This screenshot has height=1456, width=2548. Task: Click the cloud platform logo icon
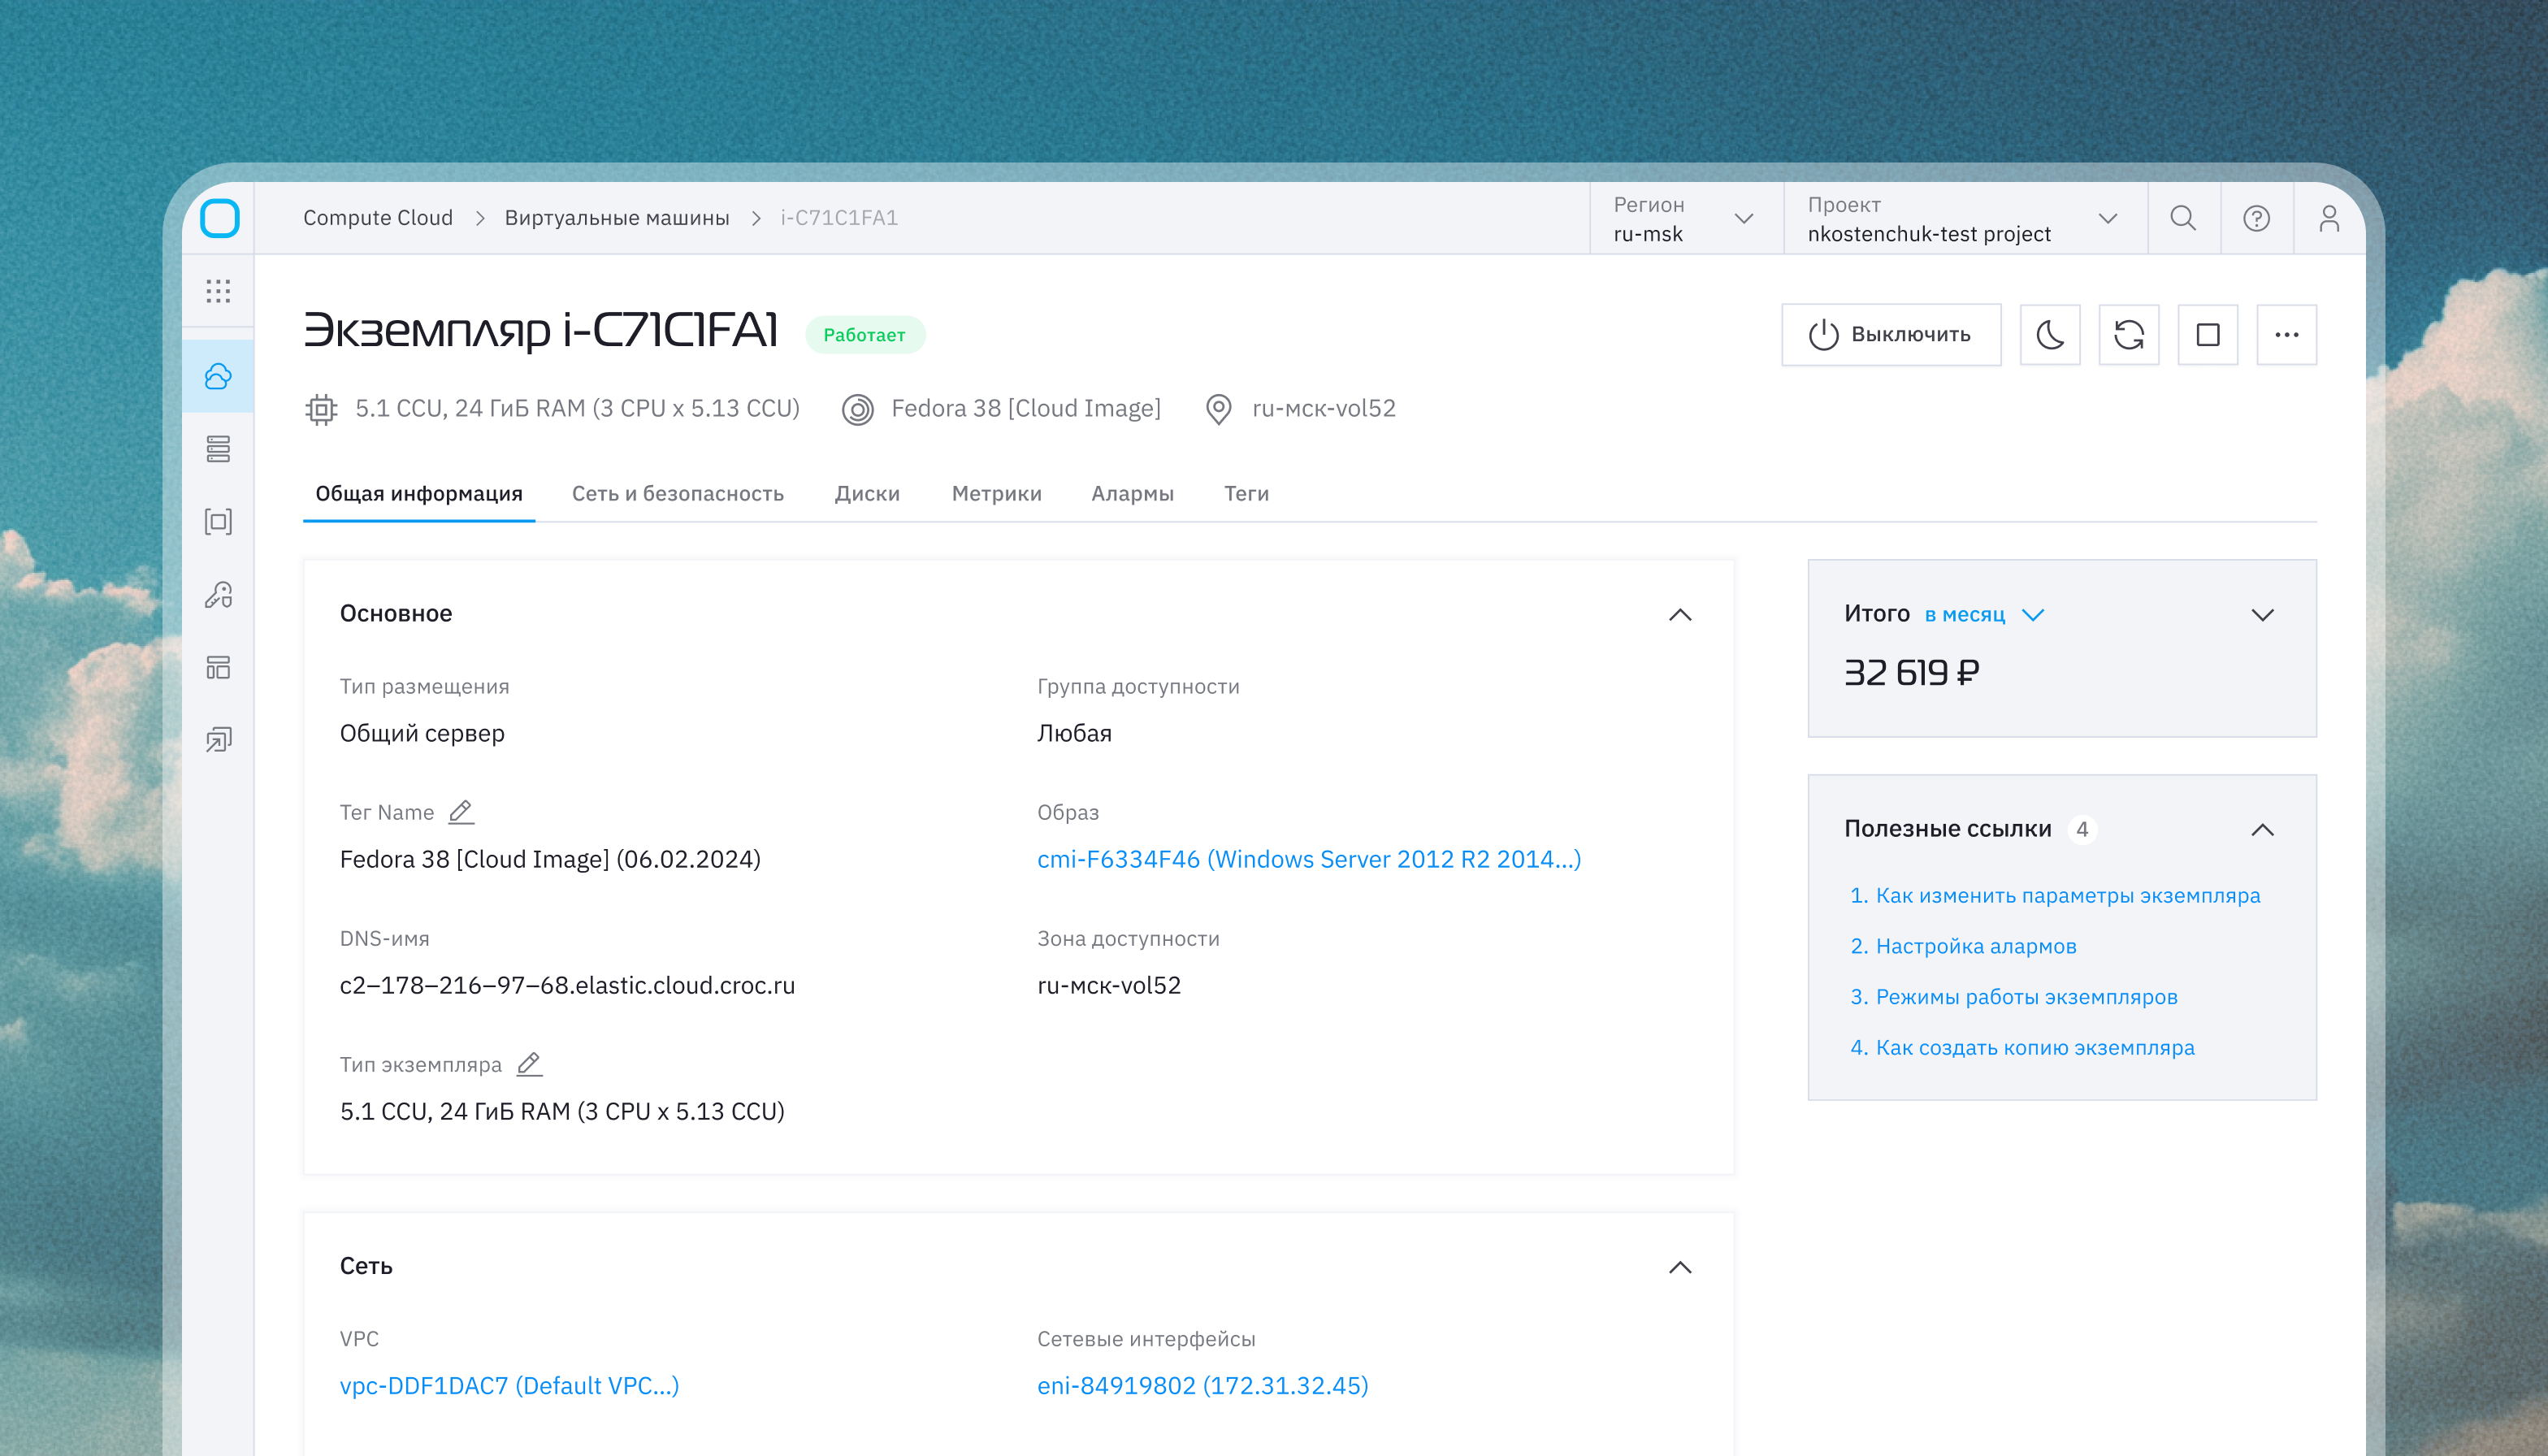coord(219,218)
